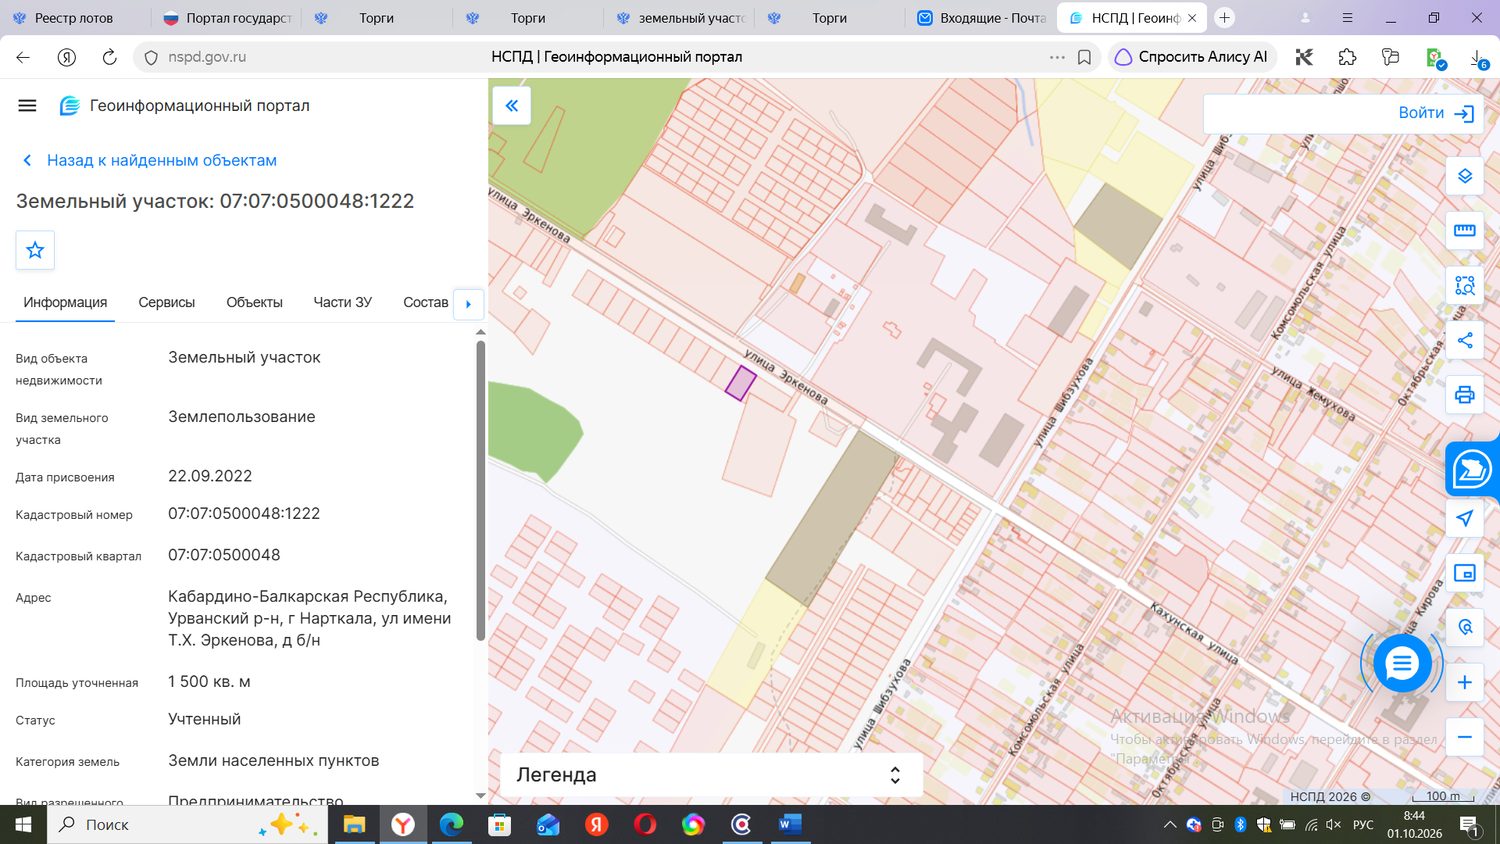Open Microsoft Word from the taskbar
This screenshot has width=1500, height=844.
pos(790,825)
